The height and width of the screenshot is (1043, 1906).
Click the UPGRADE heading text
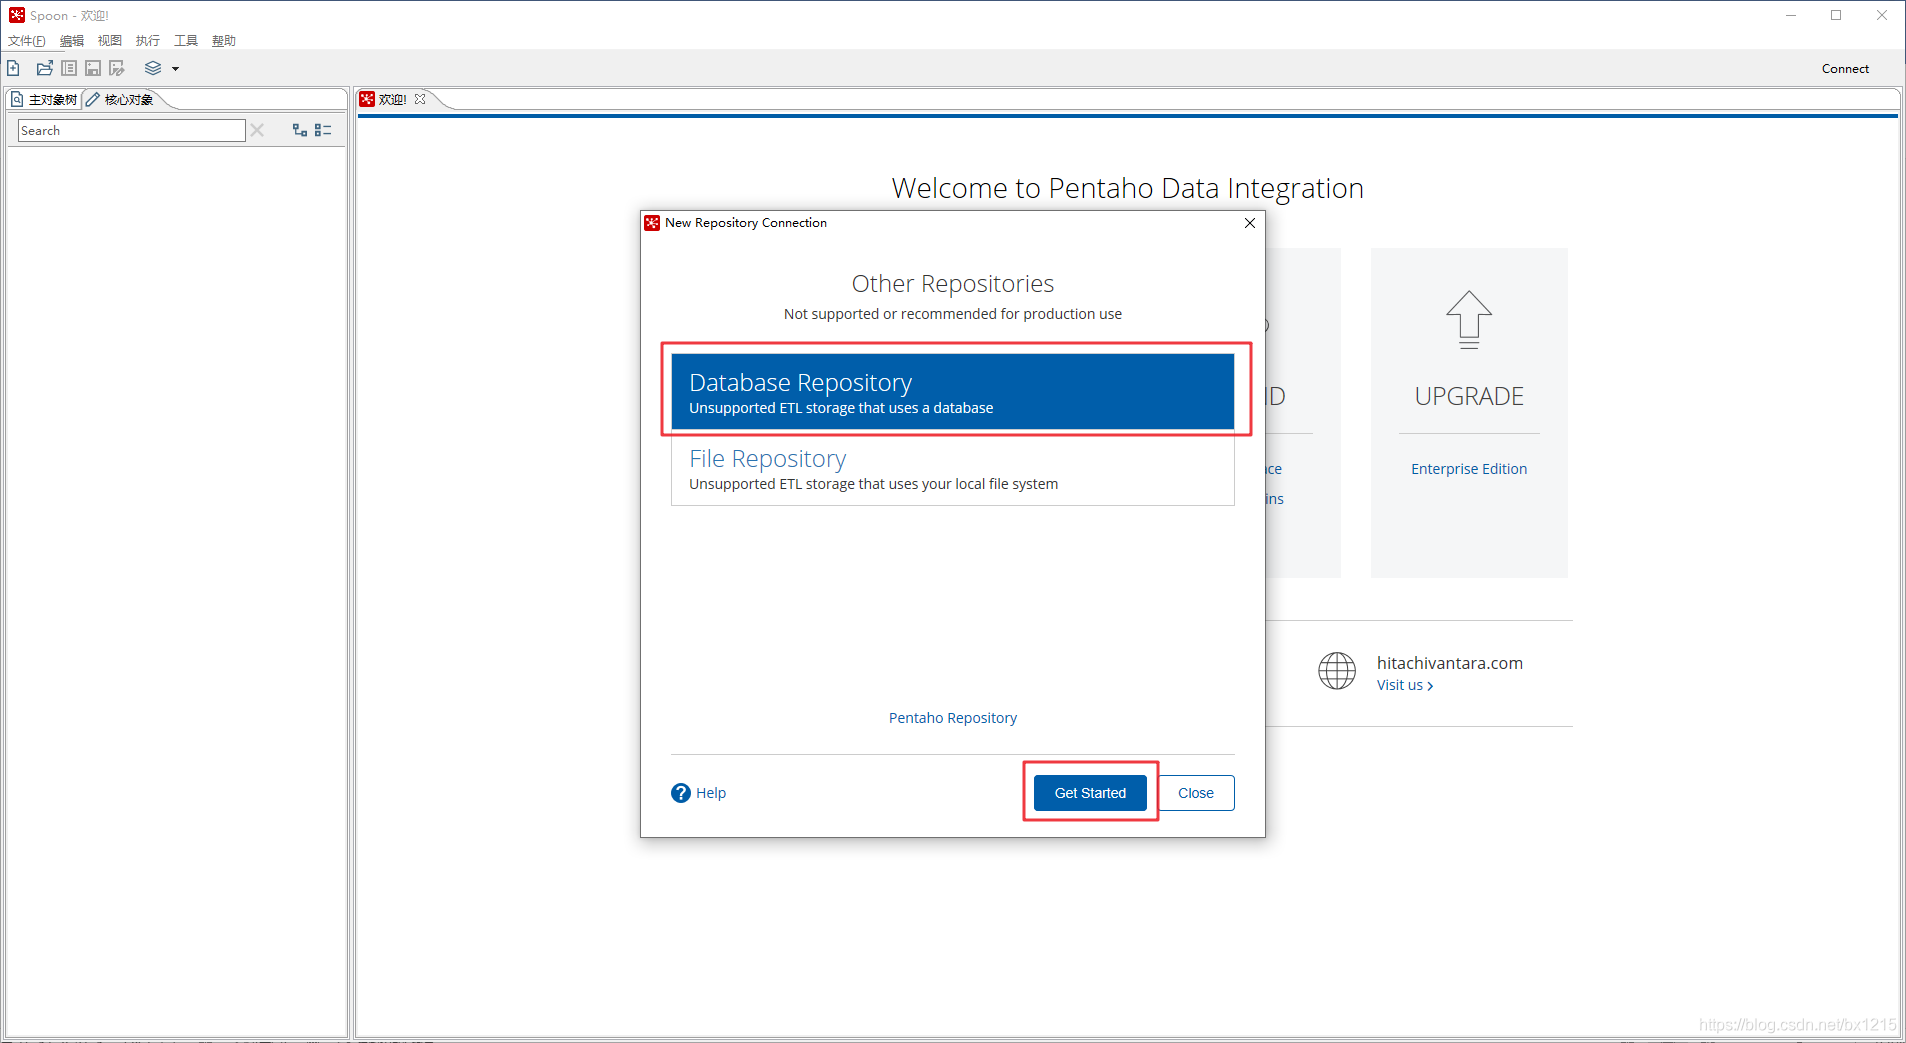pyautogui.click(x=1469, y=396)
